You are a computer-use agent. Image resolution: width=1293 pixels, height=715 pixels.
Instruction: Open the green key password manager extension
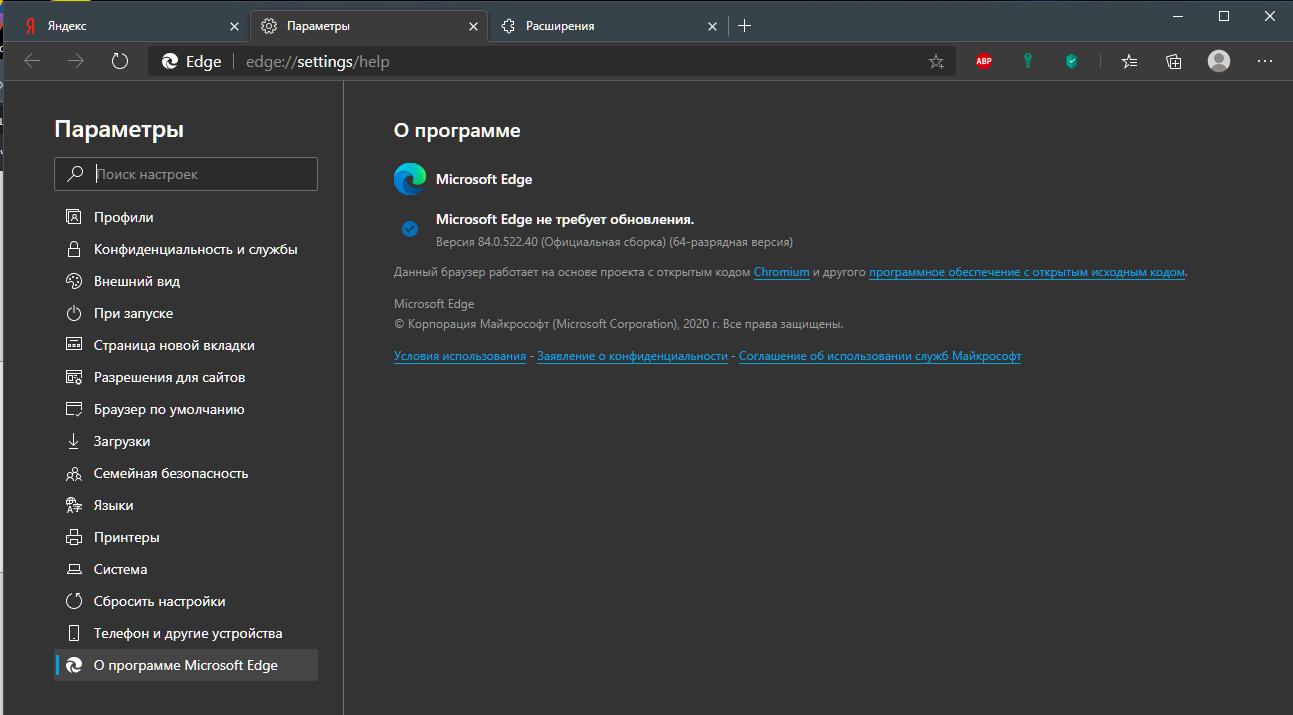pos(1027,61)
